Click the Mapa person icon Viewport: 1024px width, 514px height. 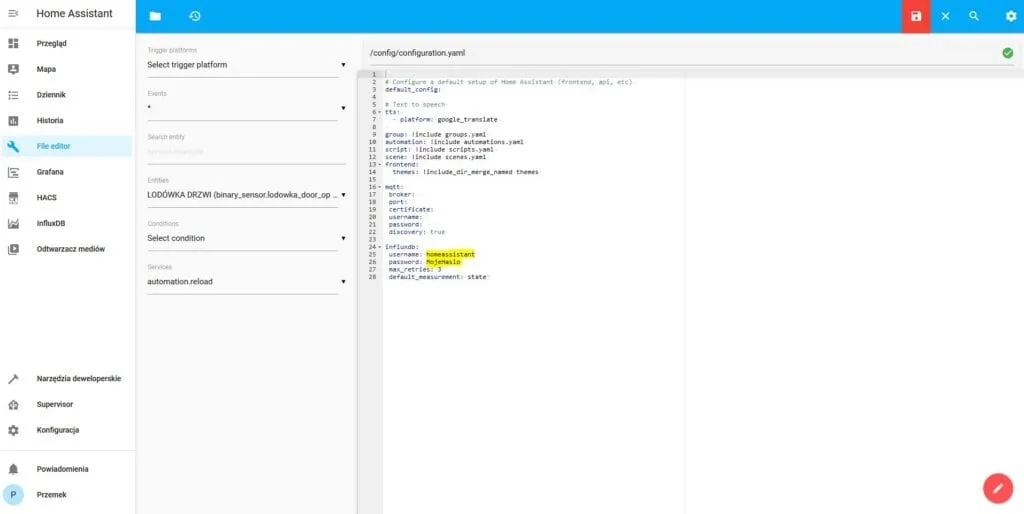pos(13,69)
